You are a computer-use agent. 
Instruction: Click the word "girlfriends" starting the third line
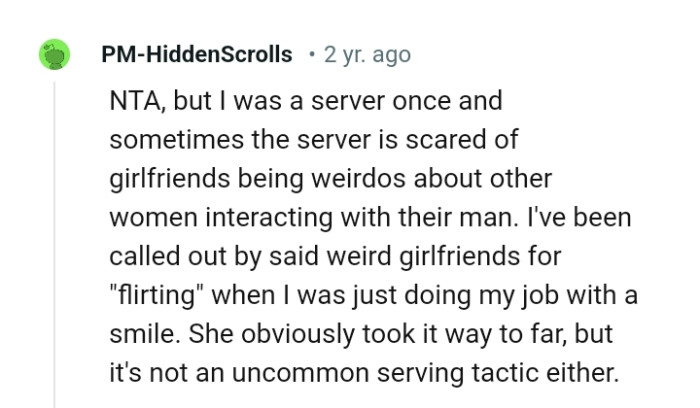(170, 179)
